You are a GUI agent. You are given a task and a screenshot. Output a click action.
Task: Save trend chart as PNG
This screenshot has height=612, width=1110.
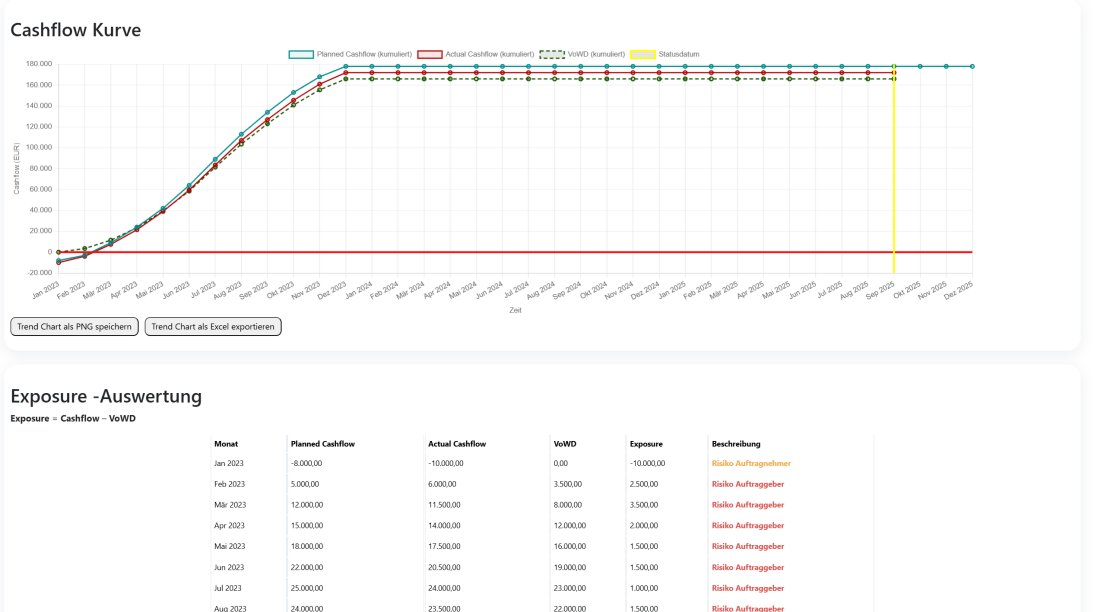pos(74,327)
